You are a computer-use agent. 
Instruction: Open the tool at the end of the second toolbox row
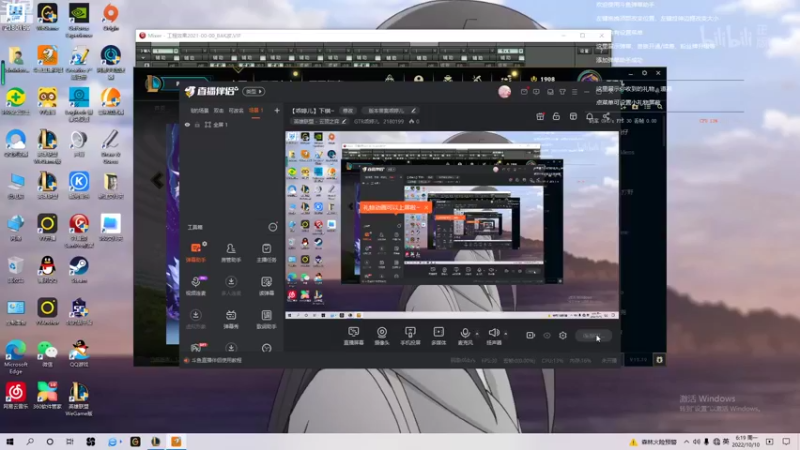click(266, 286)
